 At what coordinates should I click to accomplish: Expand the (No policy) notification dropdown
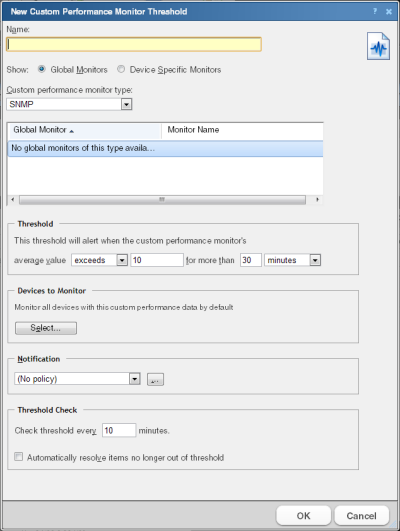(134, 379)
